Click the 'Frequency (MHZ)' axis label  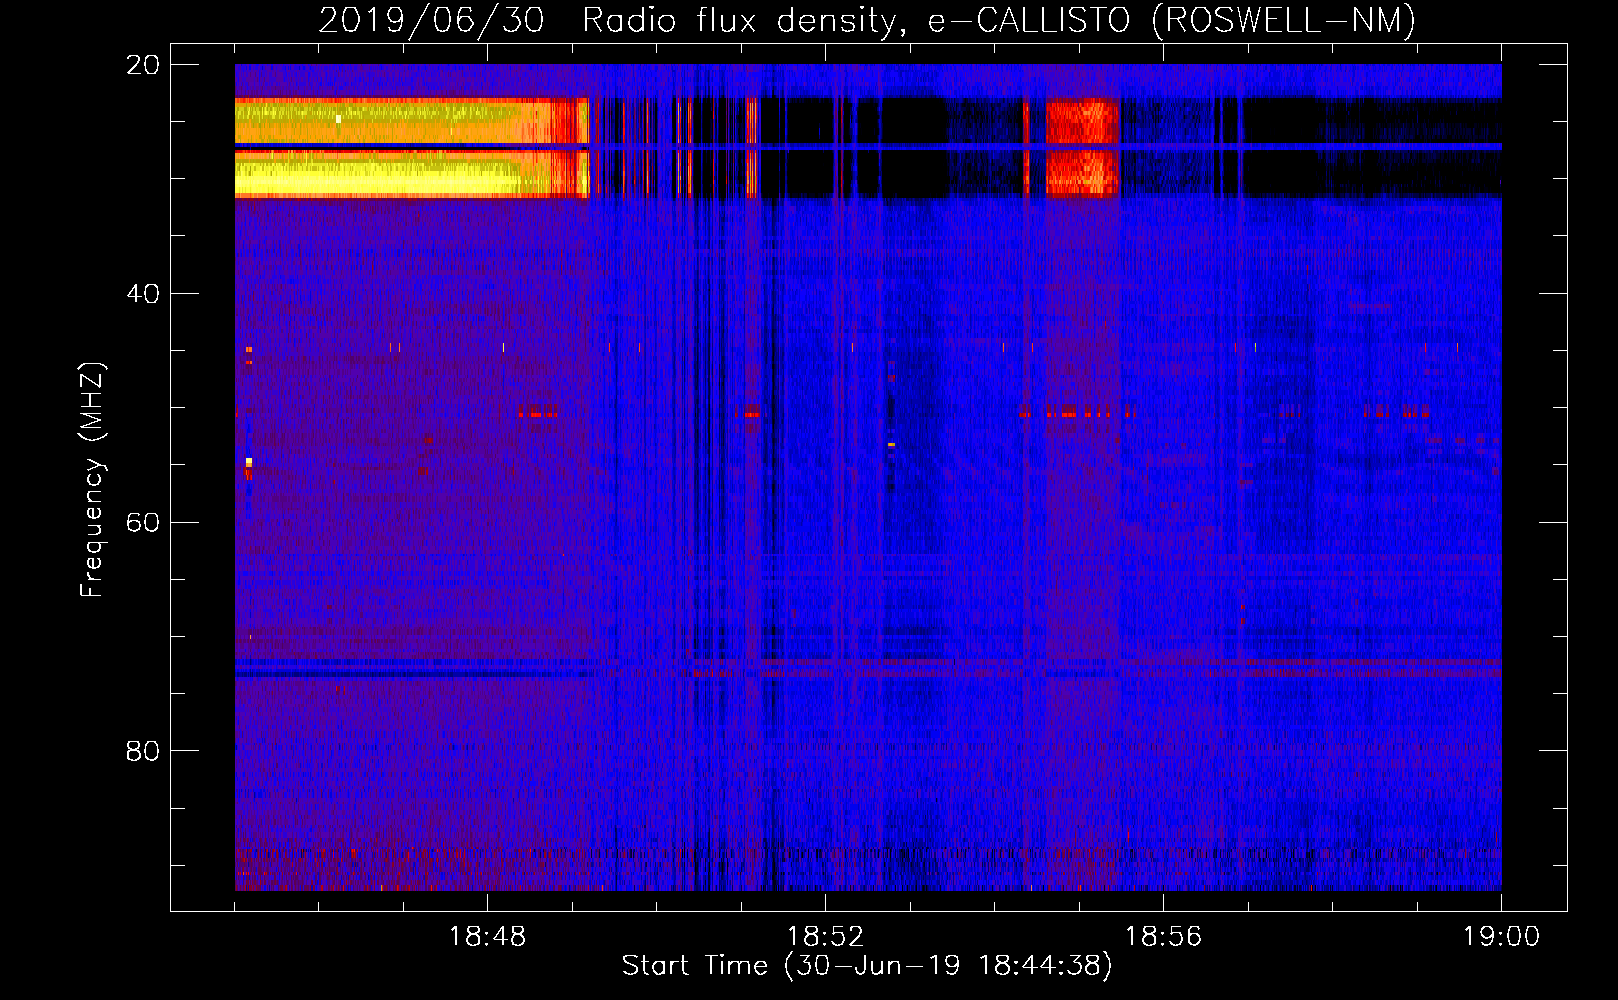click(92, 480)
